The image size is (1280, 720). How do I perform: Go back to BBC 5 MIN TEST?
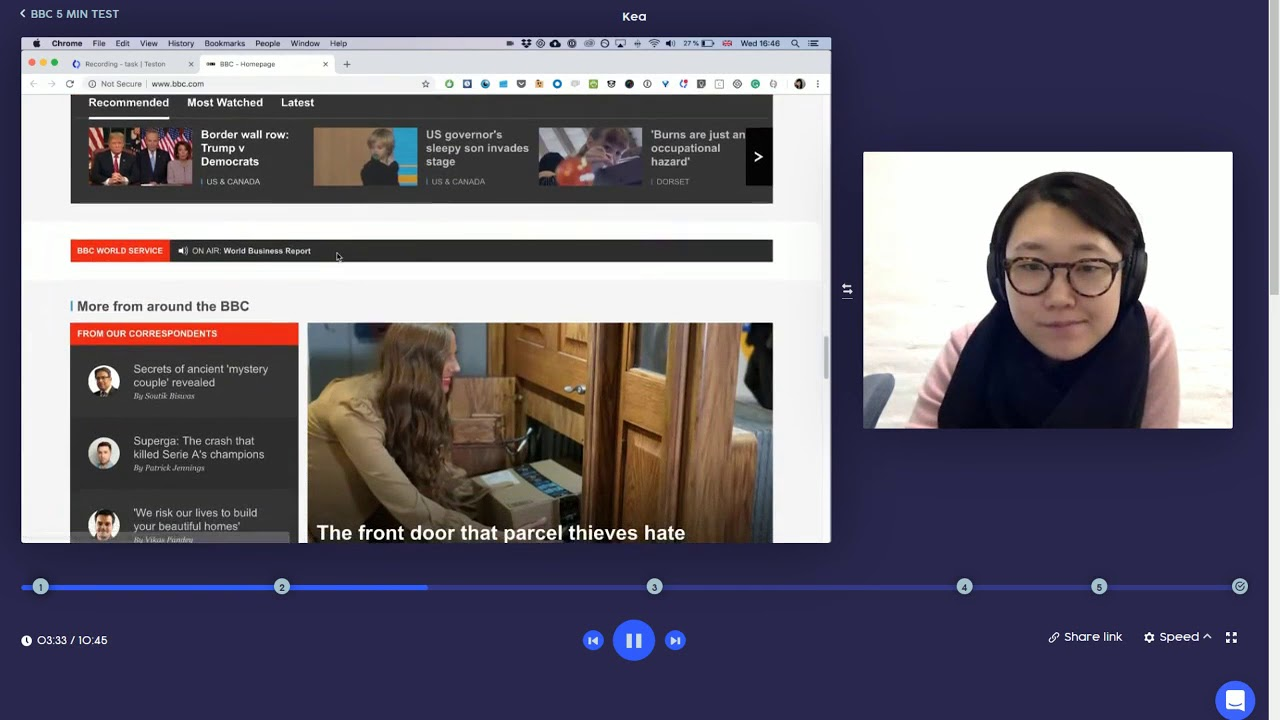[x=69, y=14]
